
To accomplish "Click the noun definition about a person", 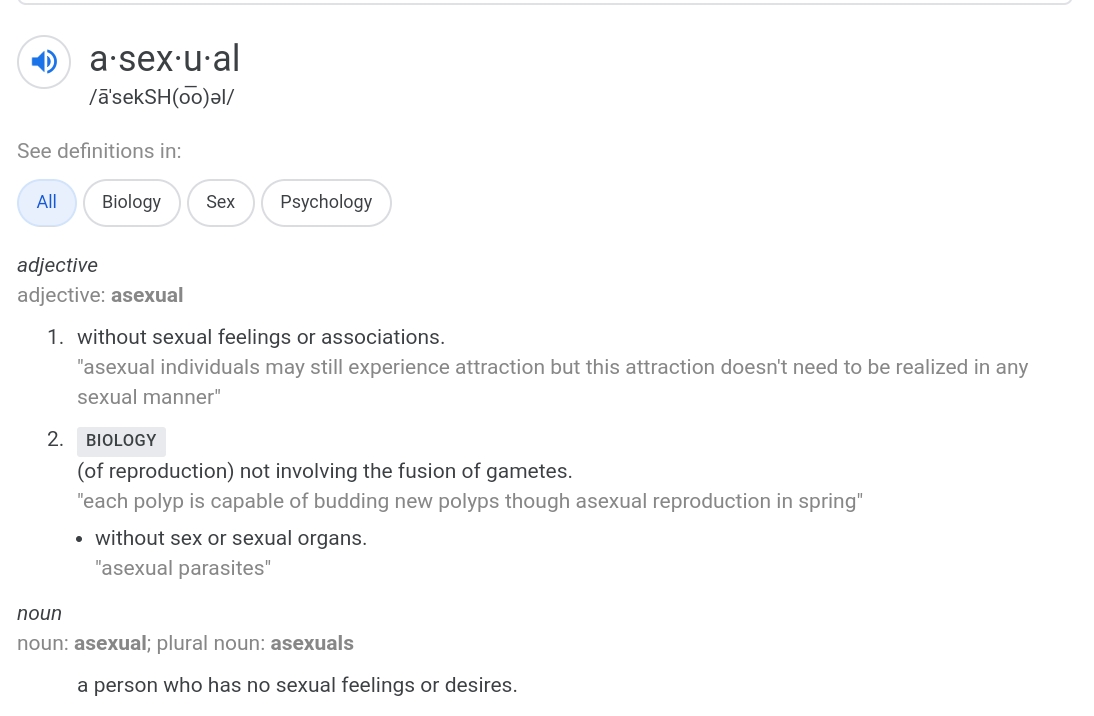I will click(297, 685).
